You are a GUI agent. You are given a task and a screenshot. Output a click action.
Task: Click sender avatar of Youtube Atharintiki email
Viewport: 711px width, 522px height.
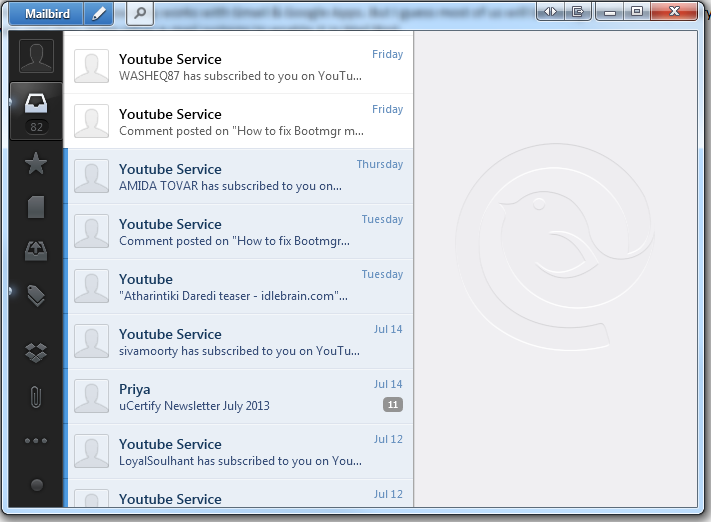pos(92,286)
